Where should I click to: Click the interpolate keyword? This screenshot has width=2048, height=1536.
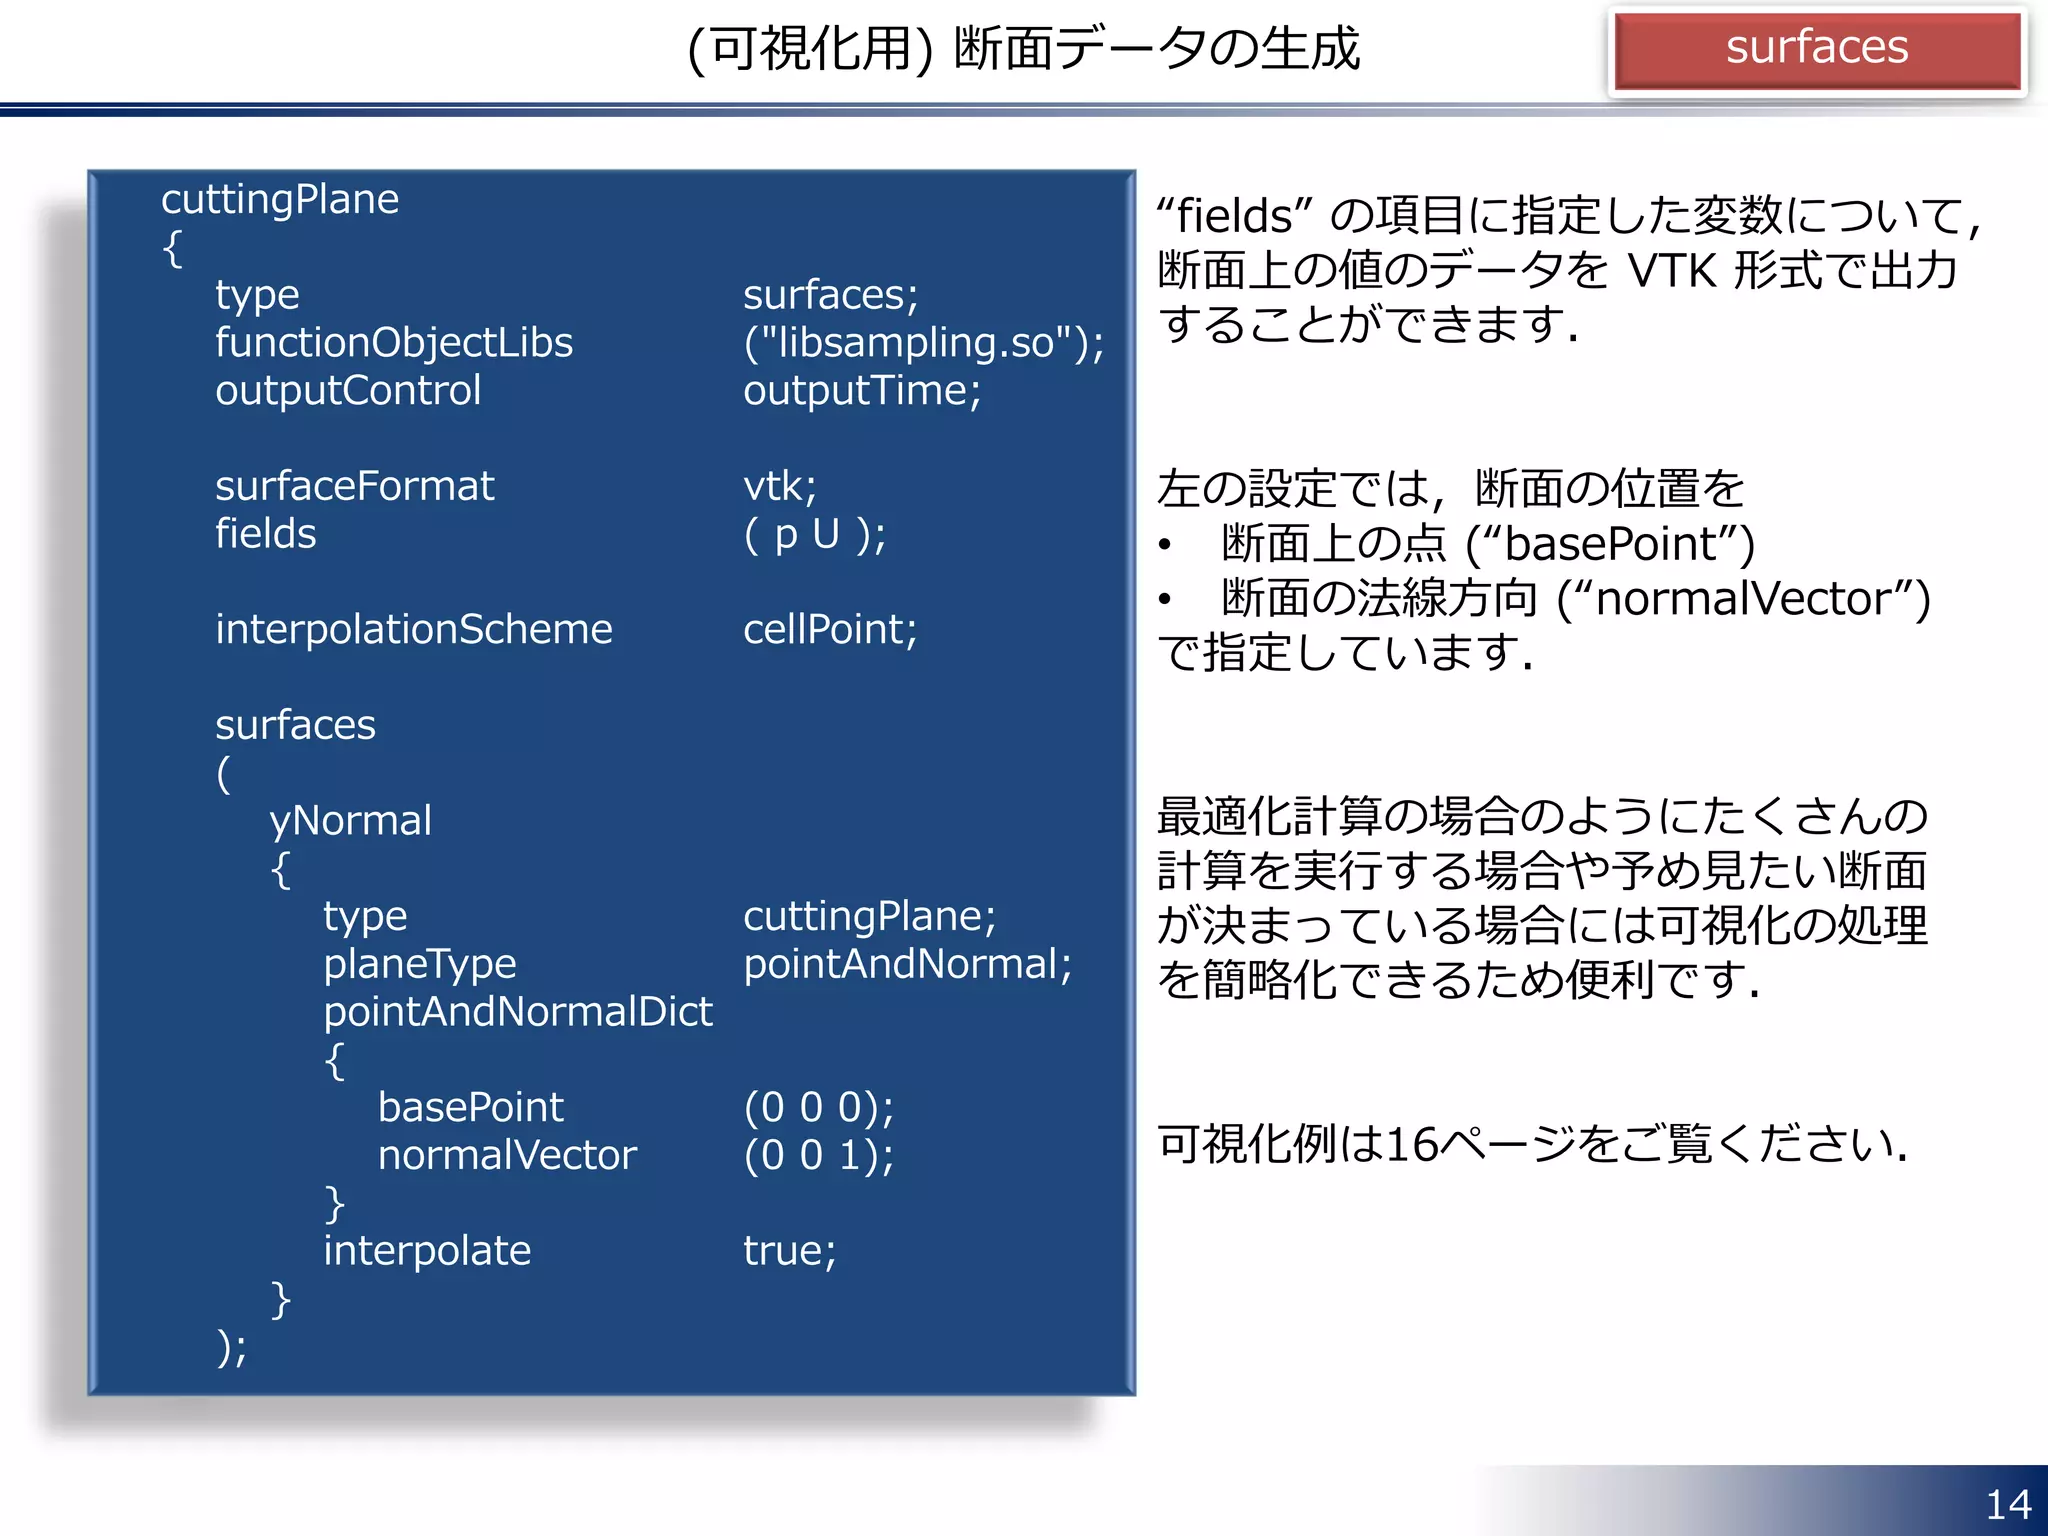pos(427,1251)
